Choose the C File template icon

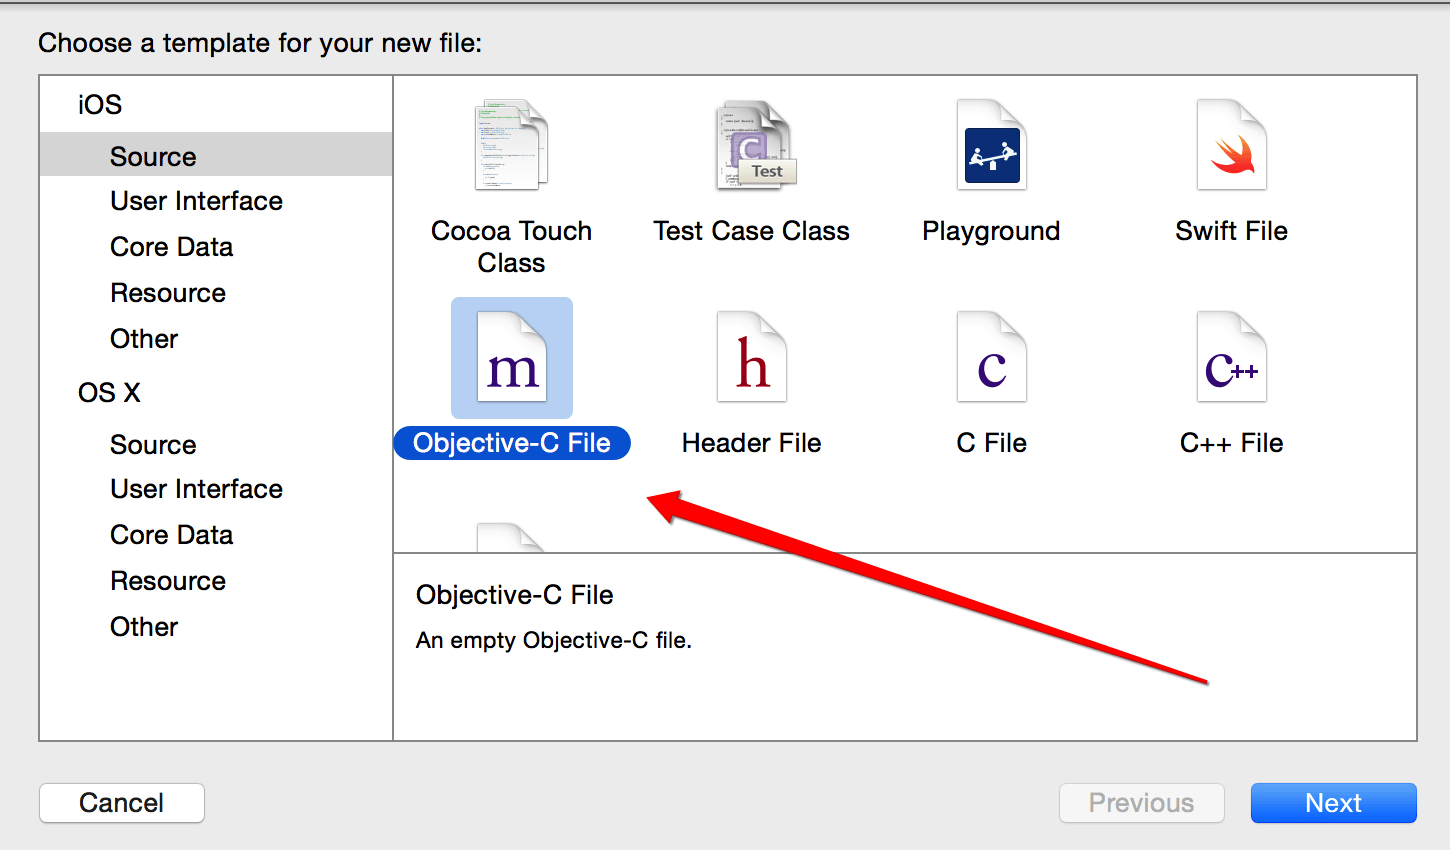click(x=991, y=358)
